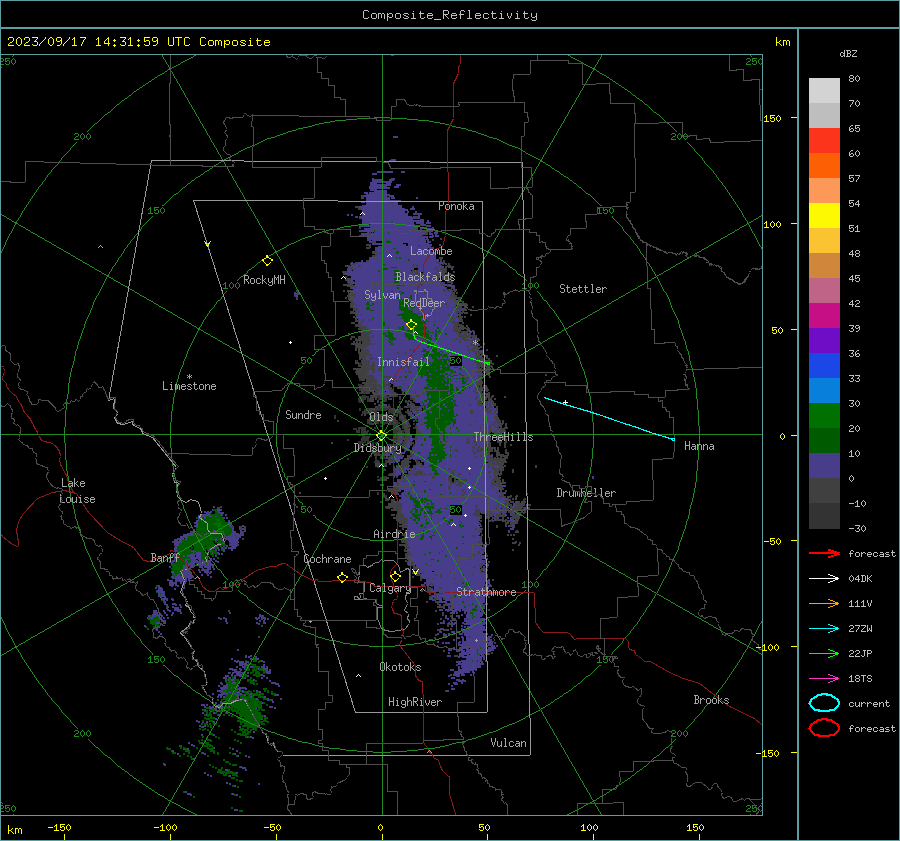Click the Brooks town label
900x841 pixels.
click(711, 700)
